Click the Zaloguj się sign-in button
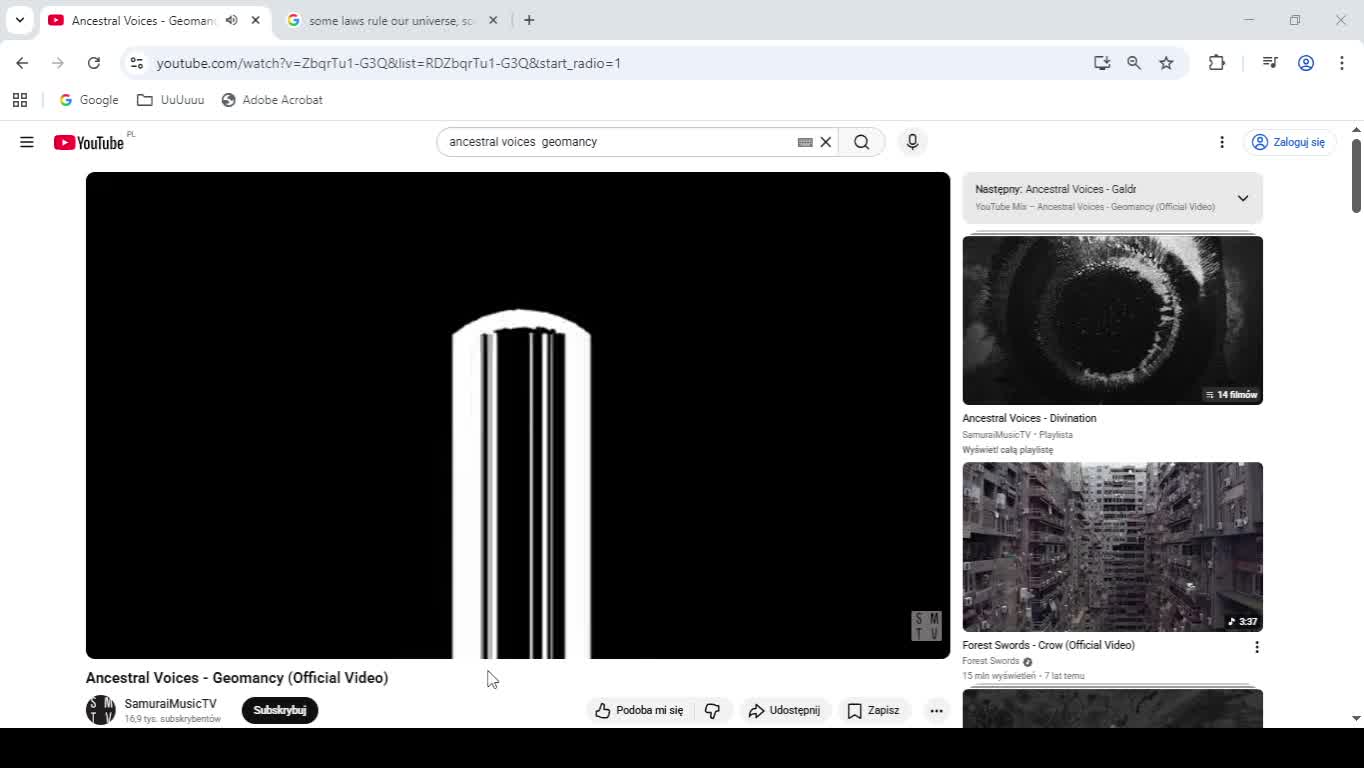Viewport: 1364px width, 768px height. (x=1289, y=142)
